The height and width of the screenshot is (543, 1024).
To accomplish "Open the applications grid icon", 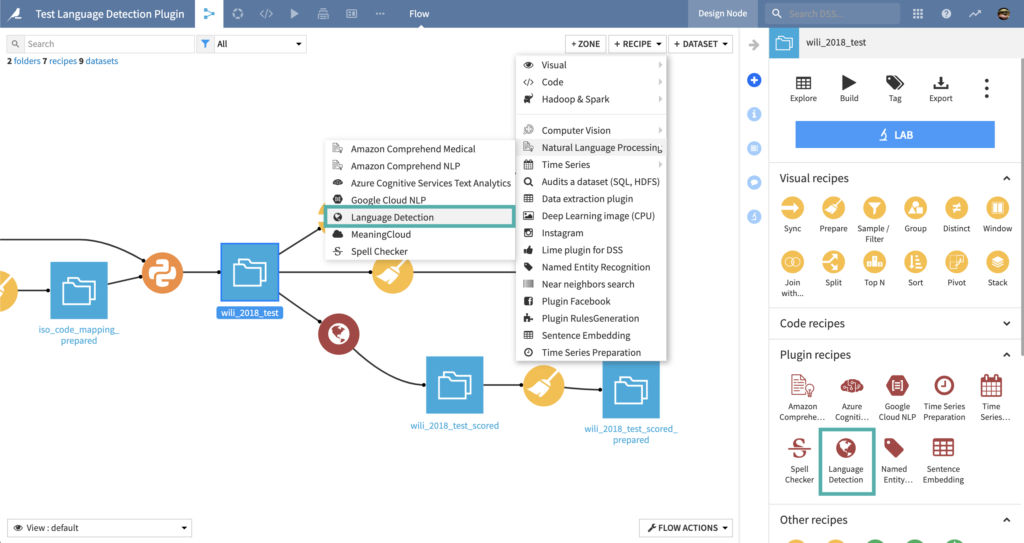I will point(918,14).
